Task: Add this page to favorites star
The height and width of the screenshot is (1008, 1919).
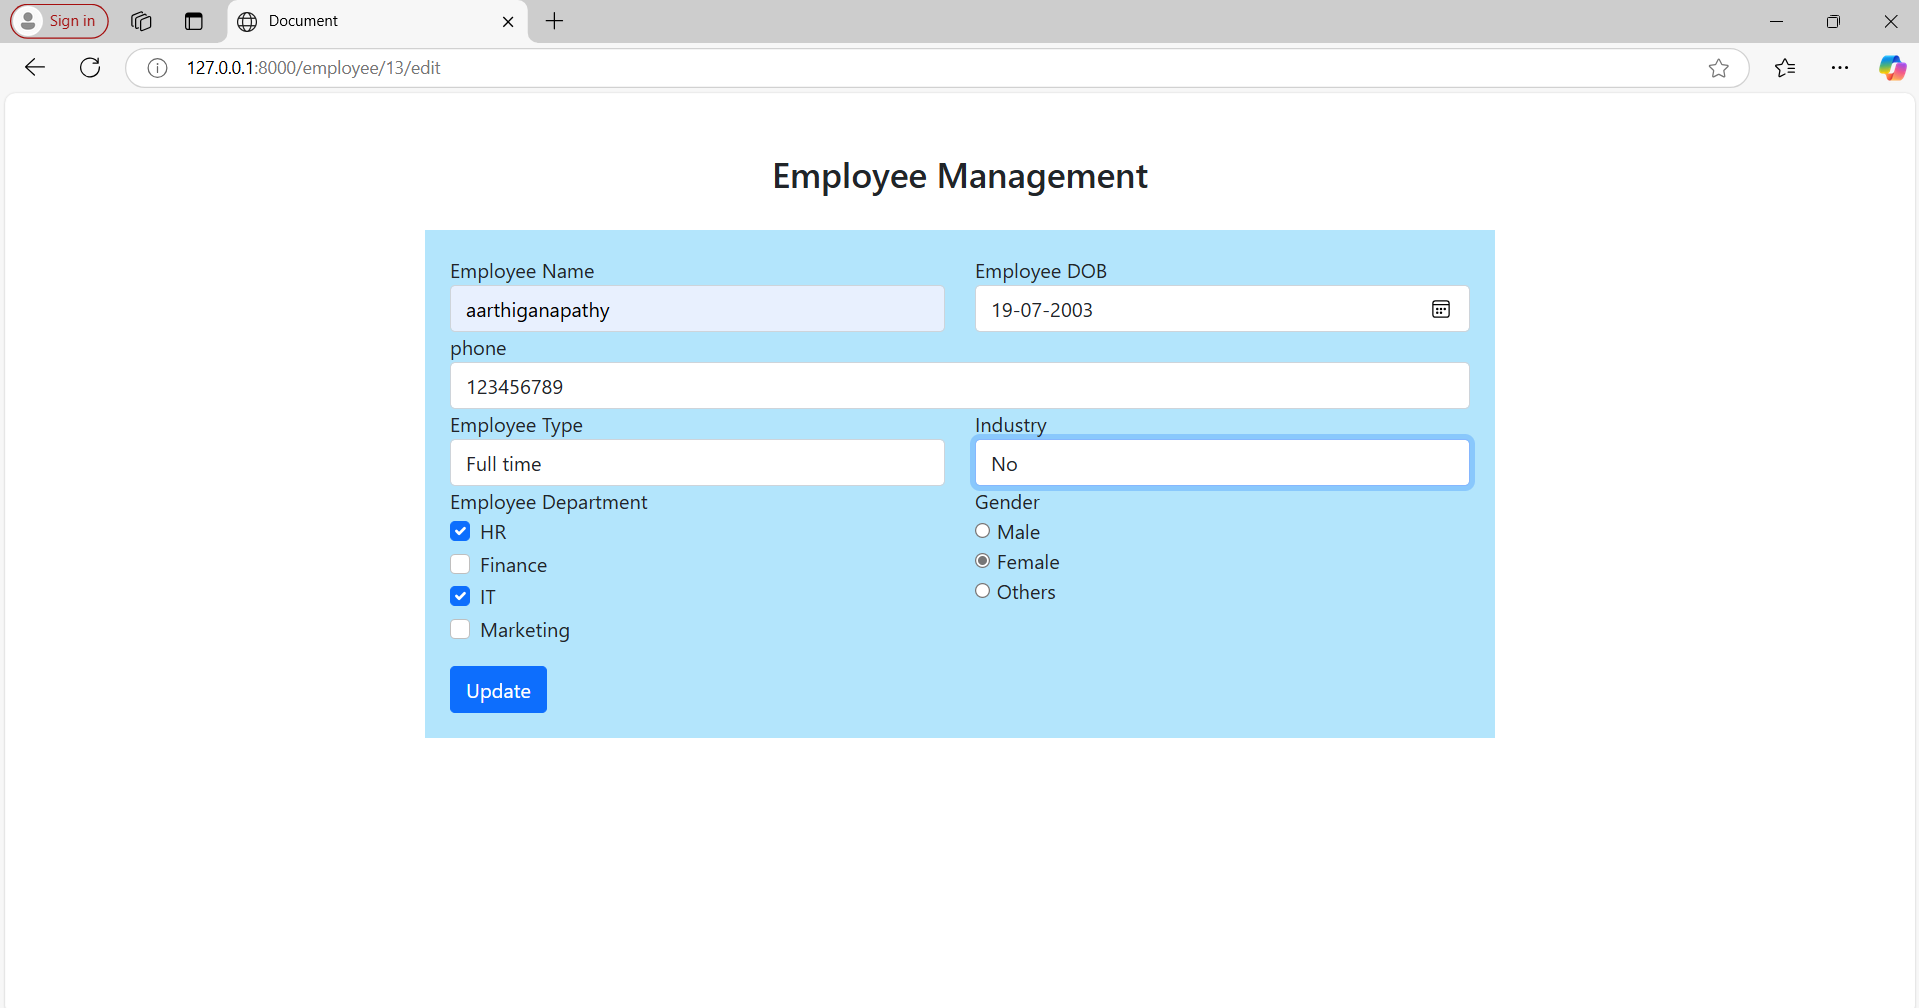Action: pos(1718,68)
